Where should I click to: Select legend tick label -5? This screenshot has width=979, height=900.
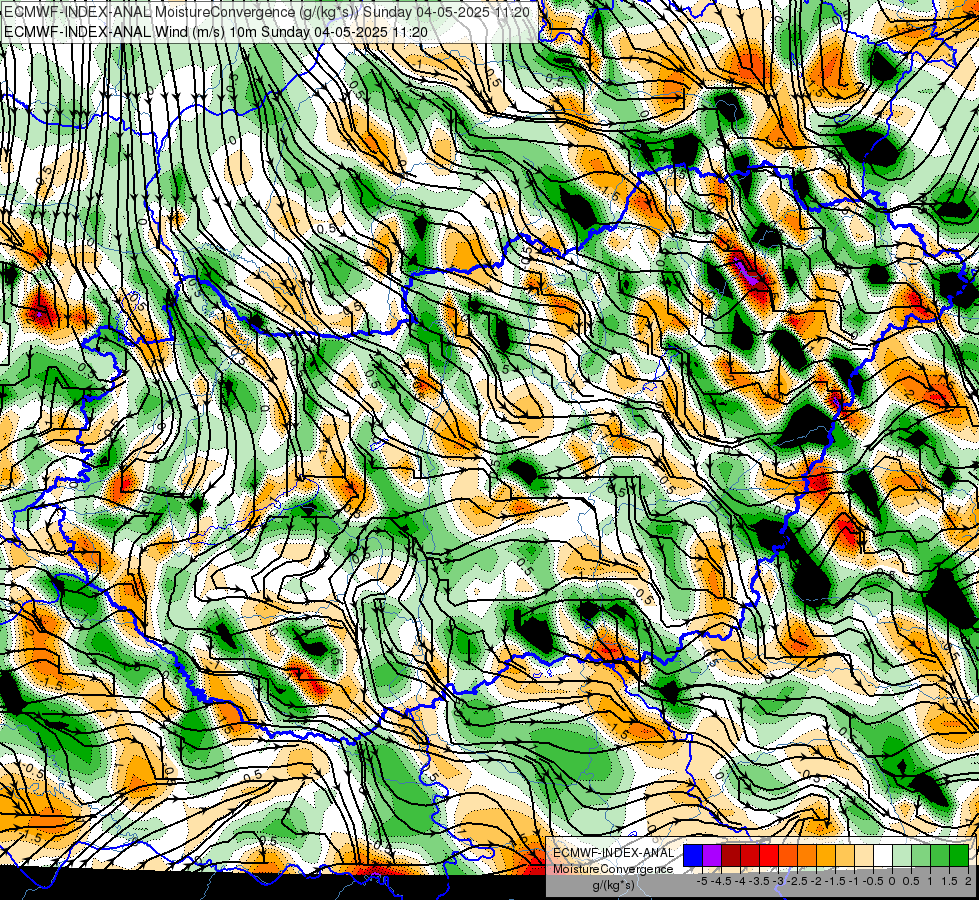point(702,881)
